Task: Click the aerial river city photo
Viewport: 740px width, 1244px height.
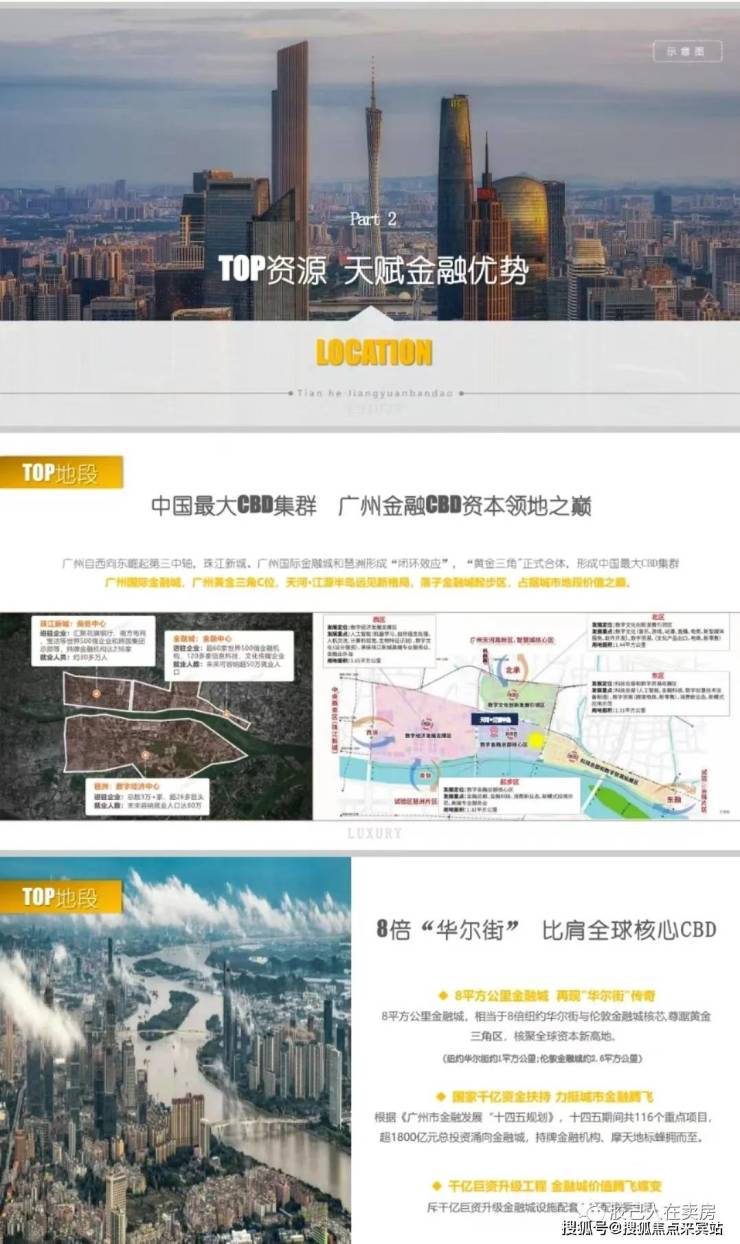Action: coord(175,1050)
